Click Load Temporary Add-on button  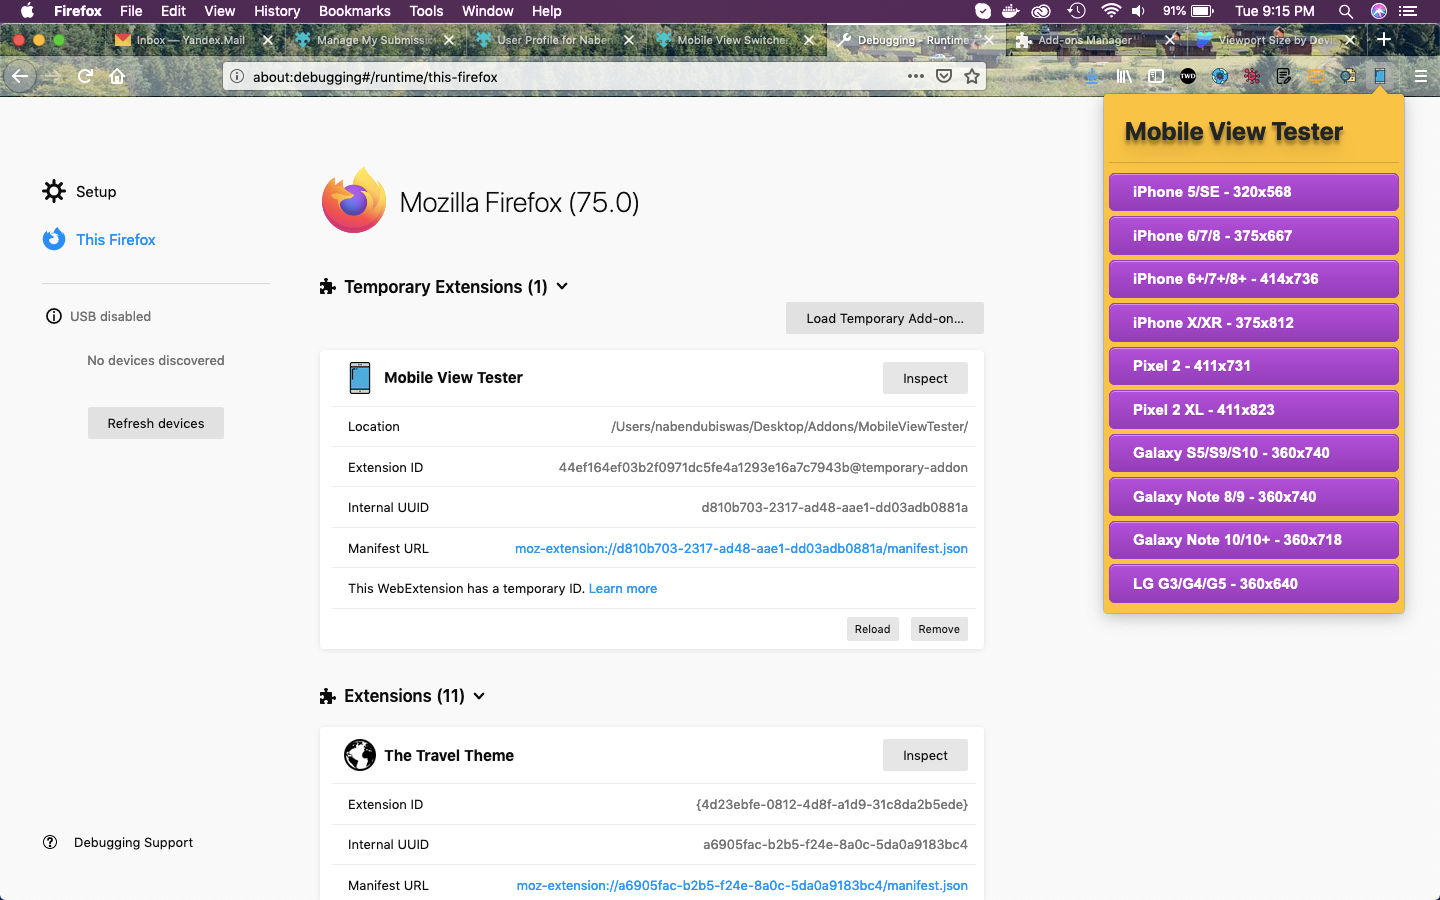(885, 318)
